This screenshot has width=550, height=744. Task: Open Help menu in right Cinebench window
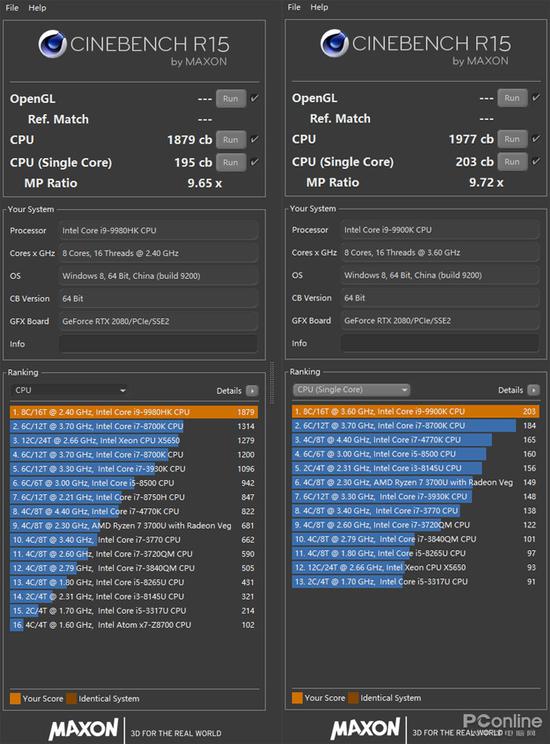pyautogui.click(x=319, y=7)
